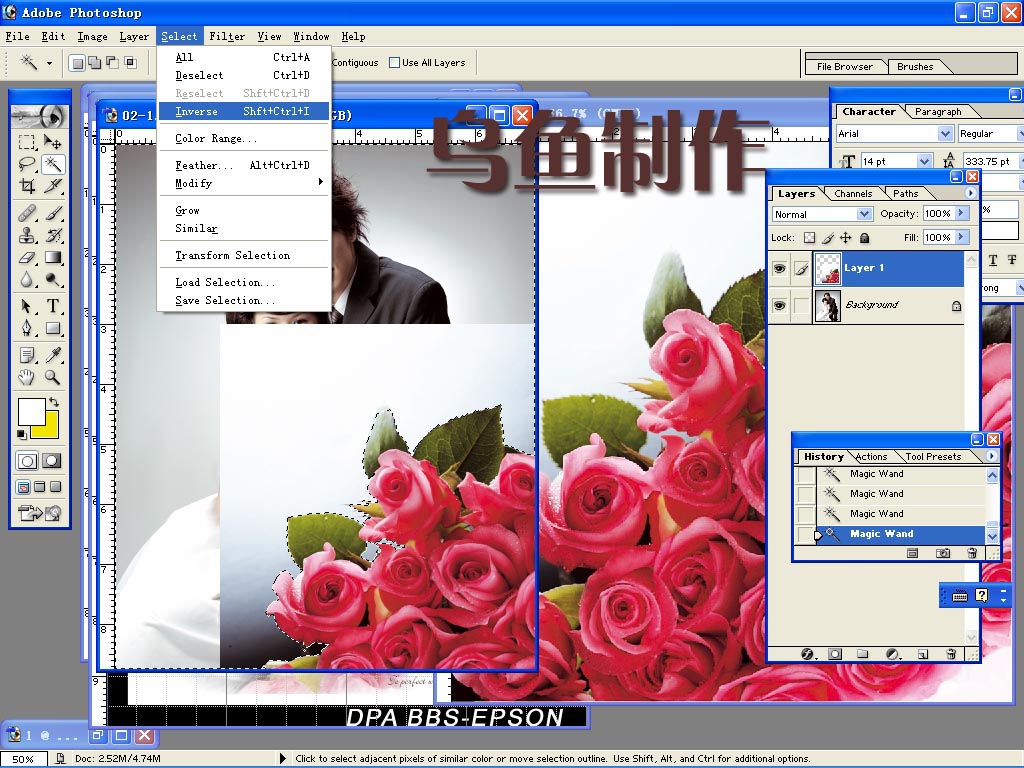1024x768 pixels.
Task: Toggle lock position in Layers panel
Action: click(x=846, y=238)
